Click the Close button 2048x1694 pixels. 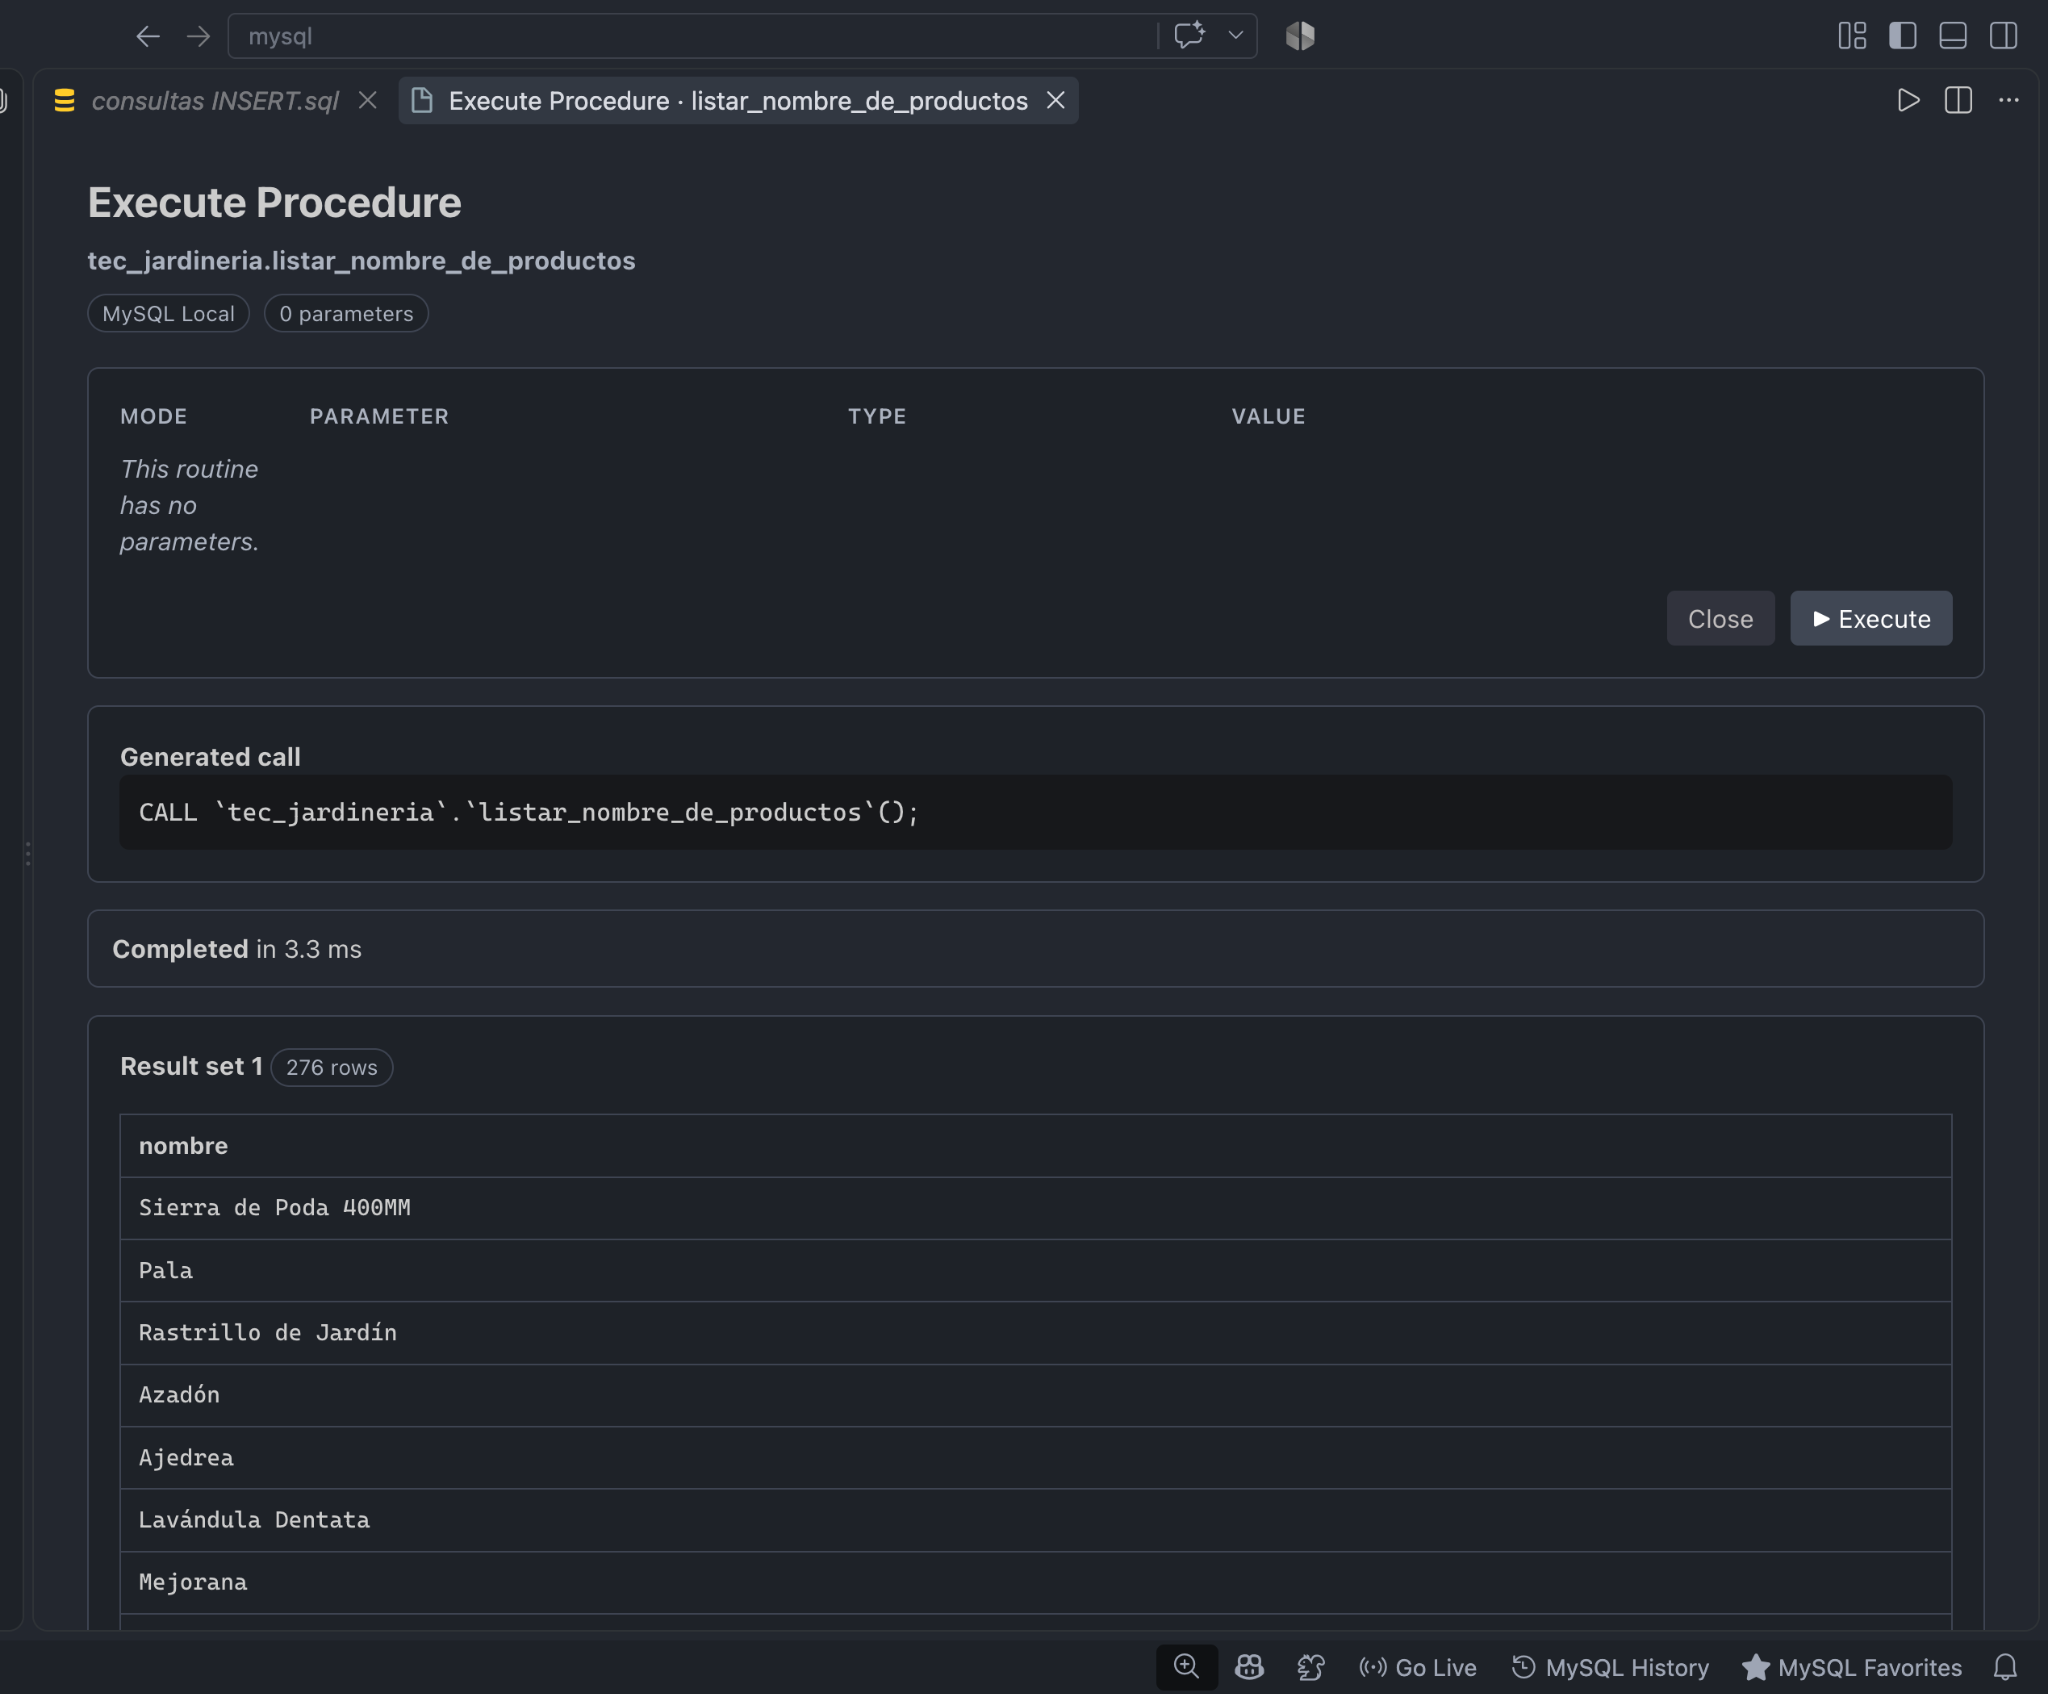(1720, 619)
